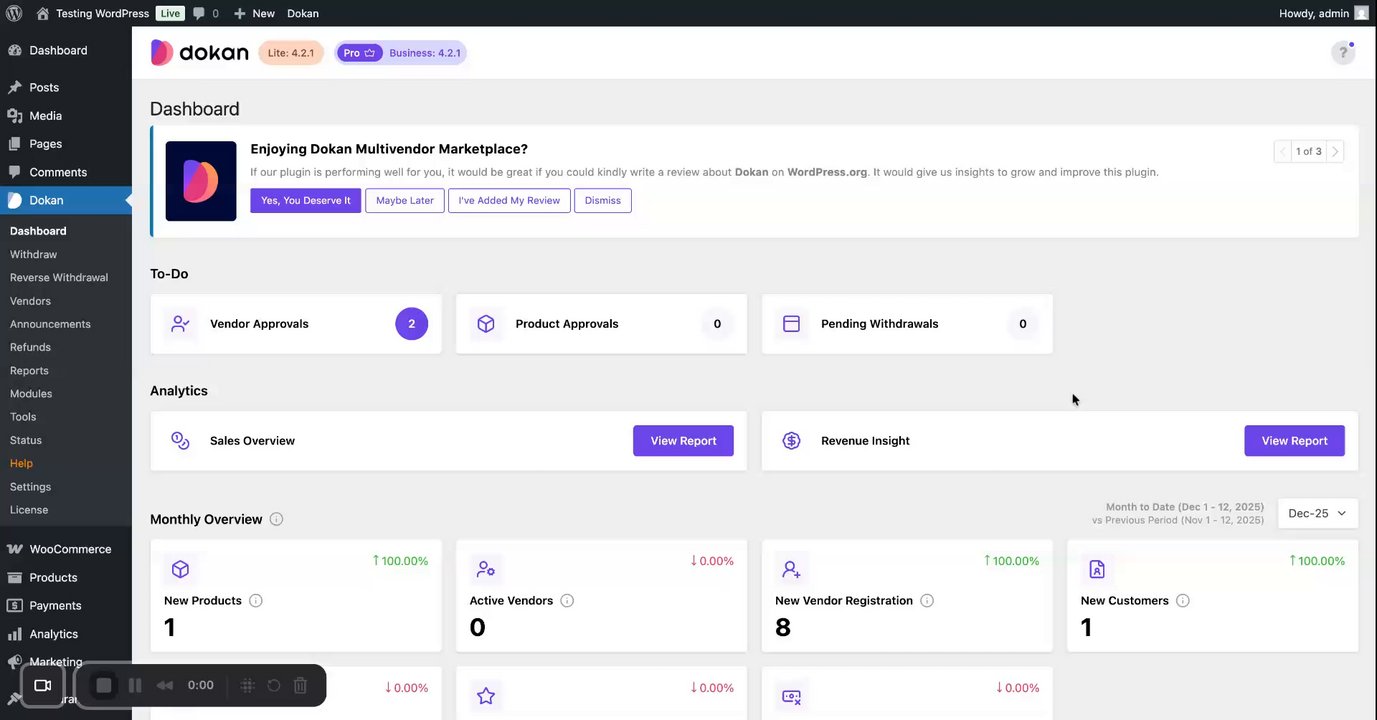Screen dimensions: 1377x720
Task: Click the WordPress logo in admin bar
Action: point(14,13)
